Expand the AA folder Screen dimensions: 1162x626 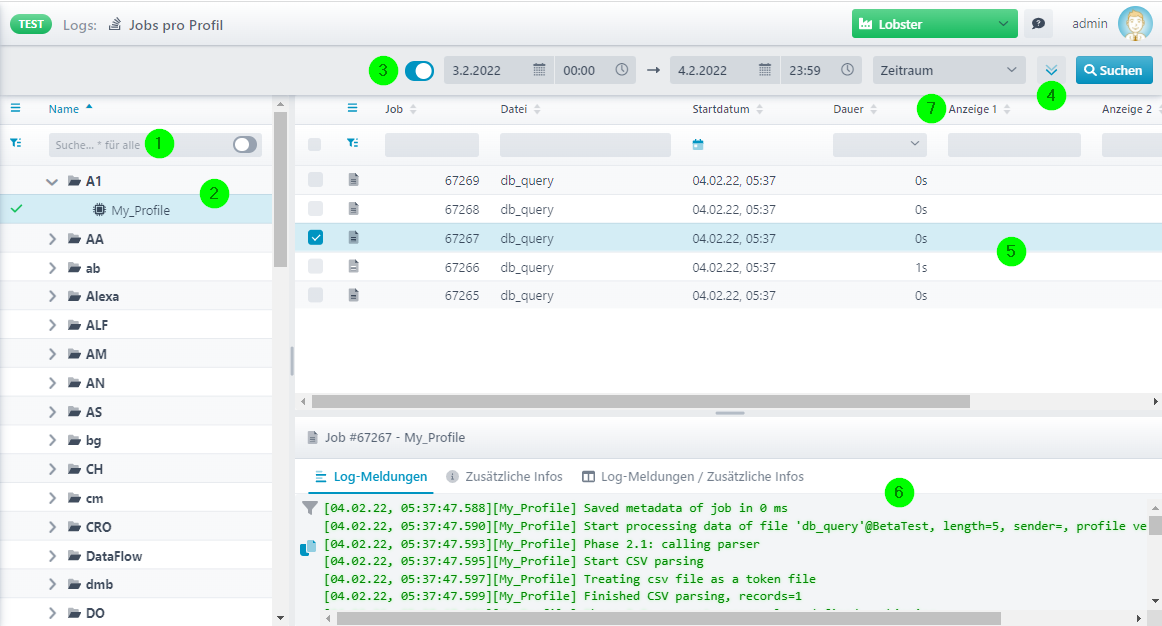52,239
